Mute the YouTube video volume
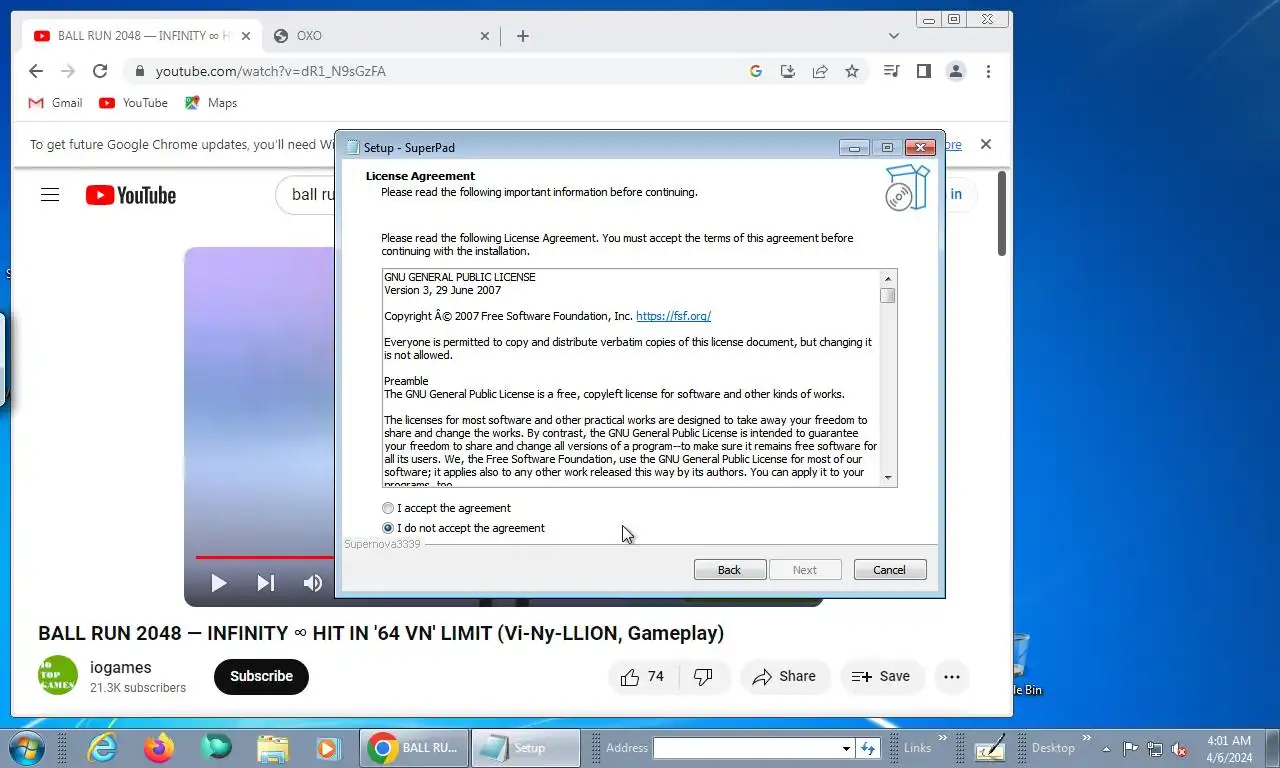The height and width of the screenshot is (768, 1280). pyautogui.click(x=313, y=583)
